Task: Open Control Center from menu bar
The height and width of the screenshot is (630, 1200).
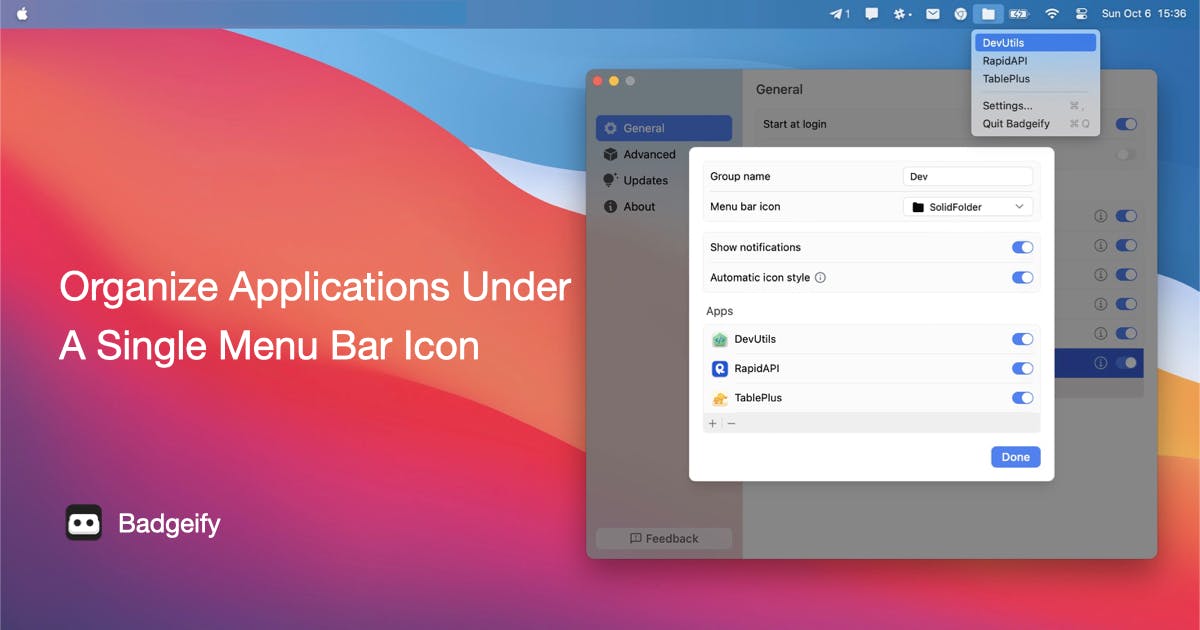Action: [x=1081, y=14]
